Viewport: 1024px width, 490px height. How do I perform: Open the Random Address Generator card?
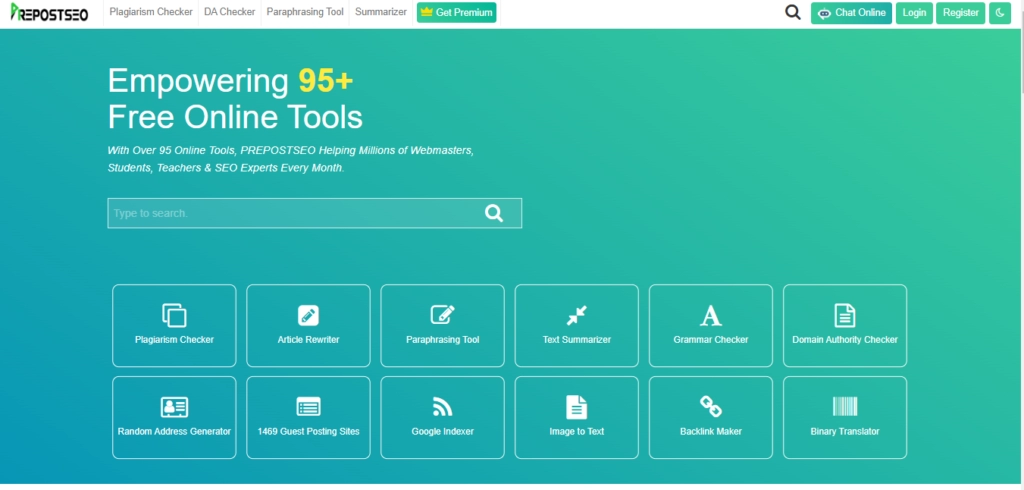(174, 418)
